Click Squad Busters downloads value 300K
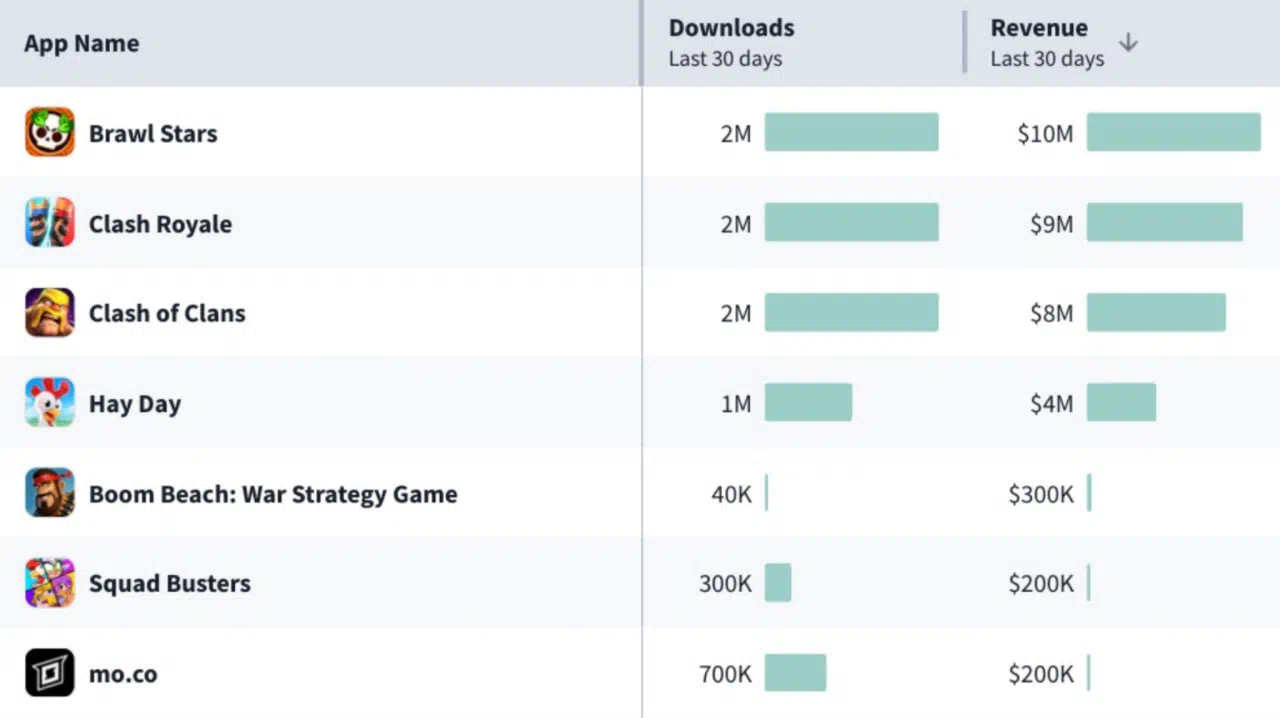1280x718 pixels. (x=725, y=584)
